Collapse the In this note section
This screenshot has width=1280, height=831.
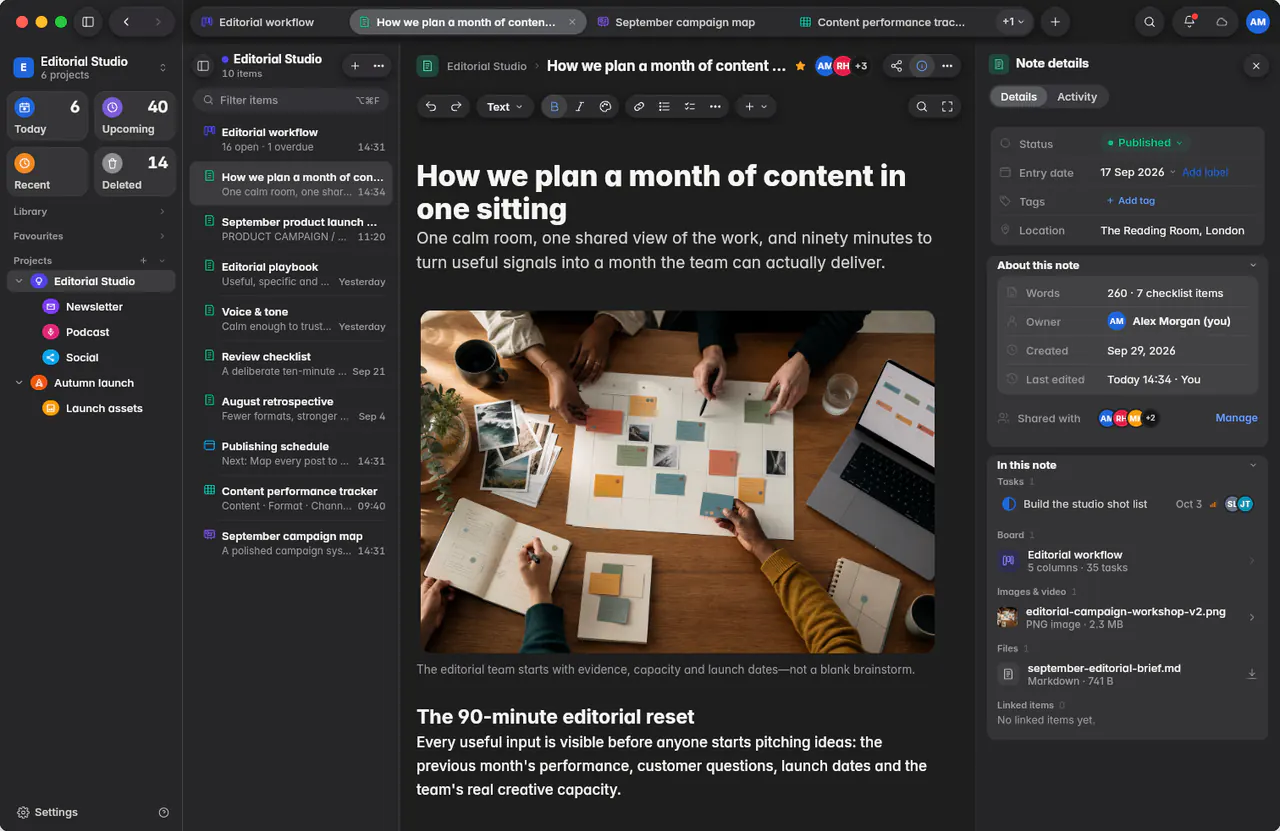point(1253,465)
